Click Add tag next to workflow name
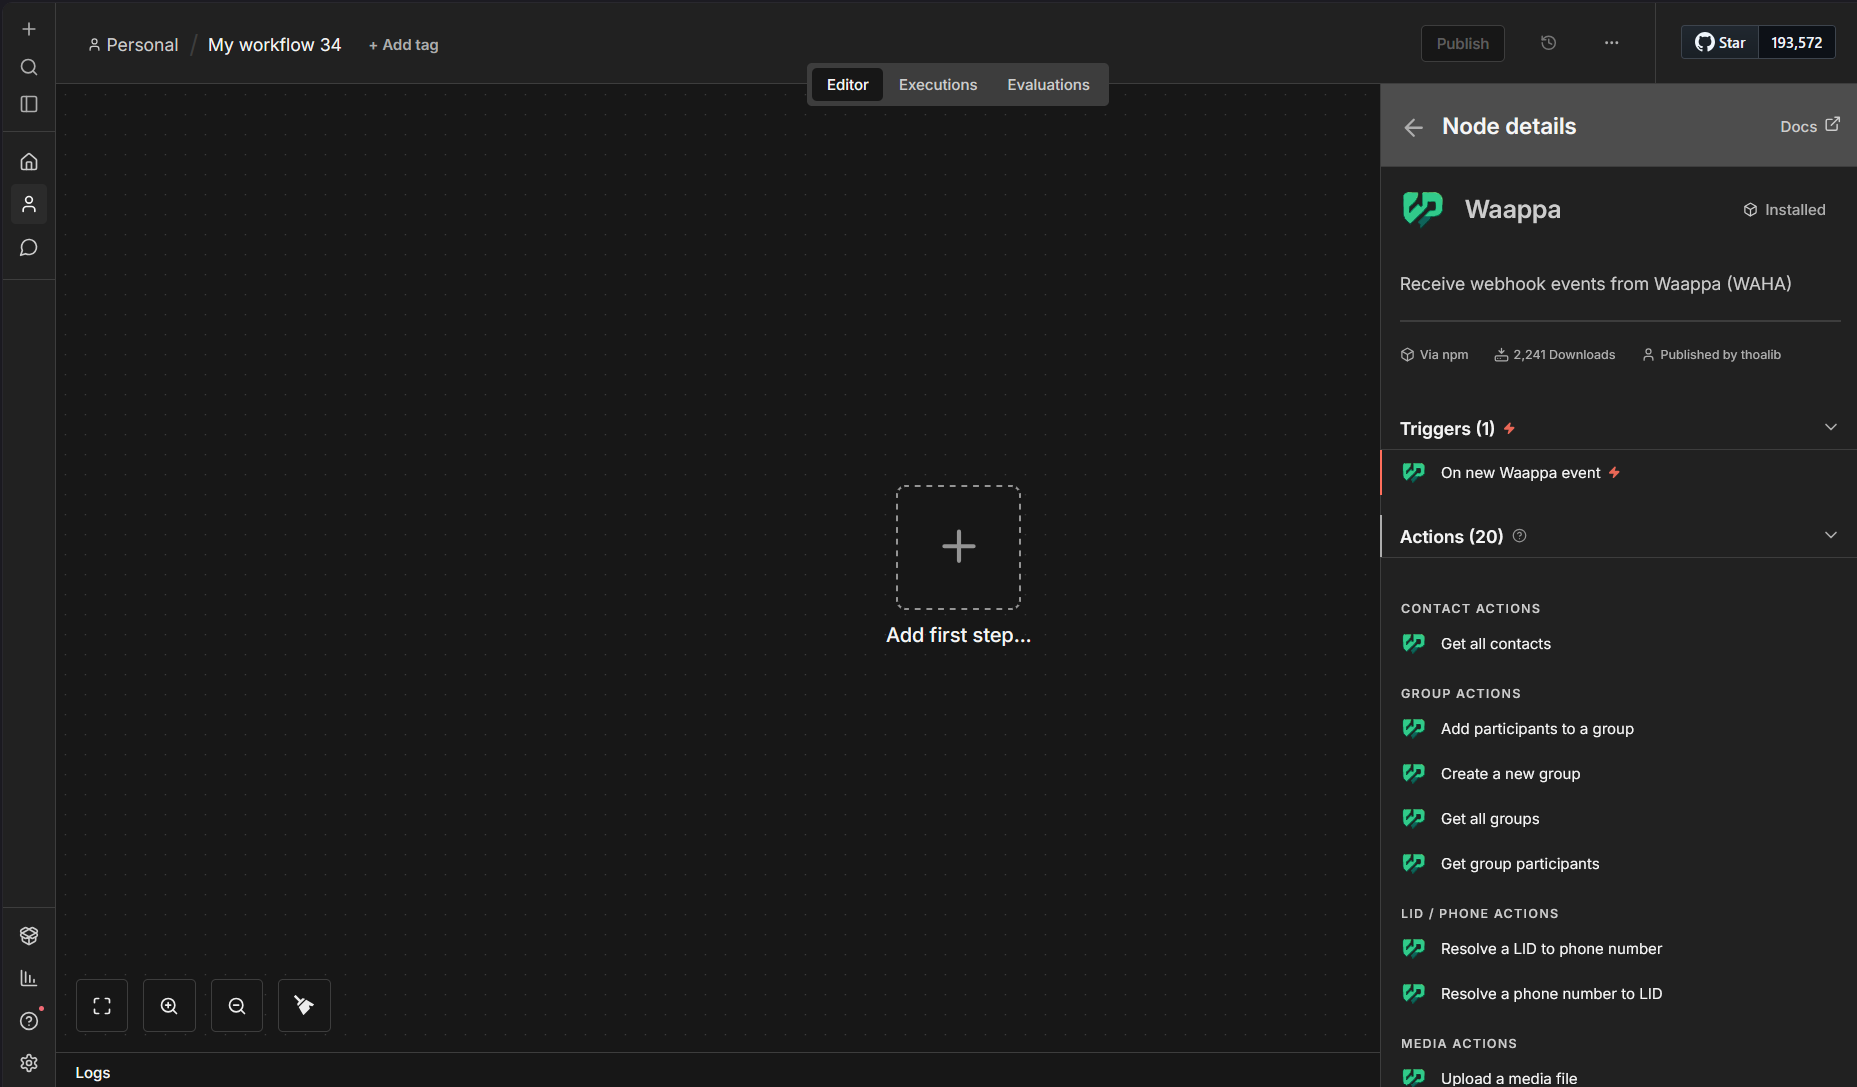 403,45
